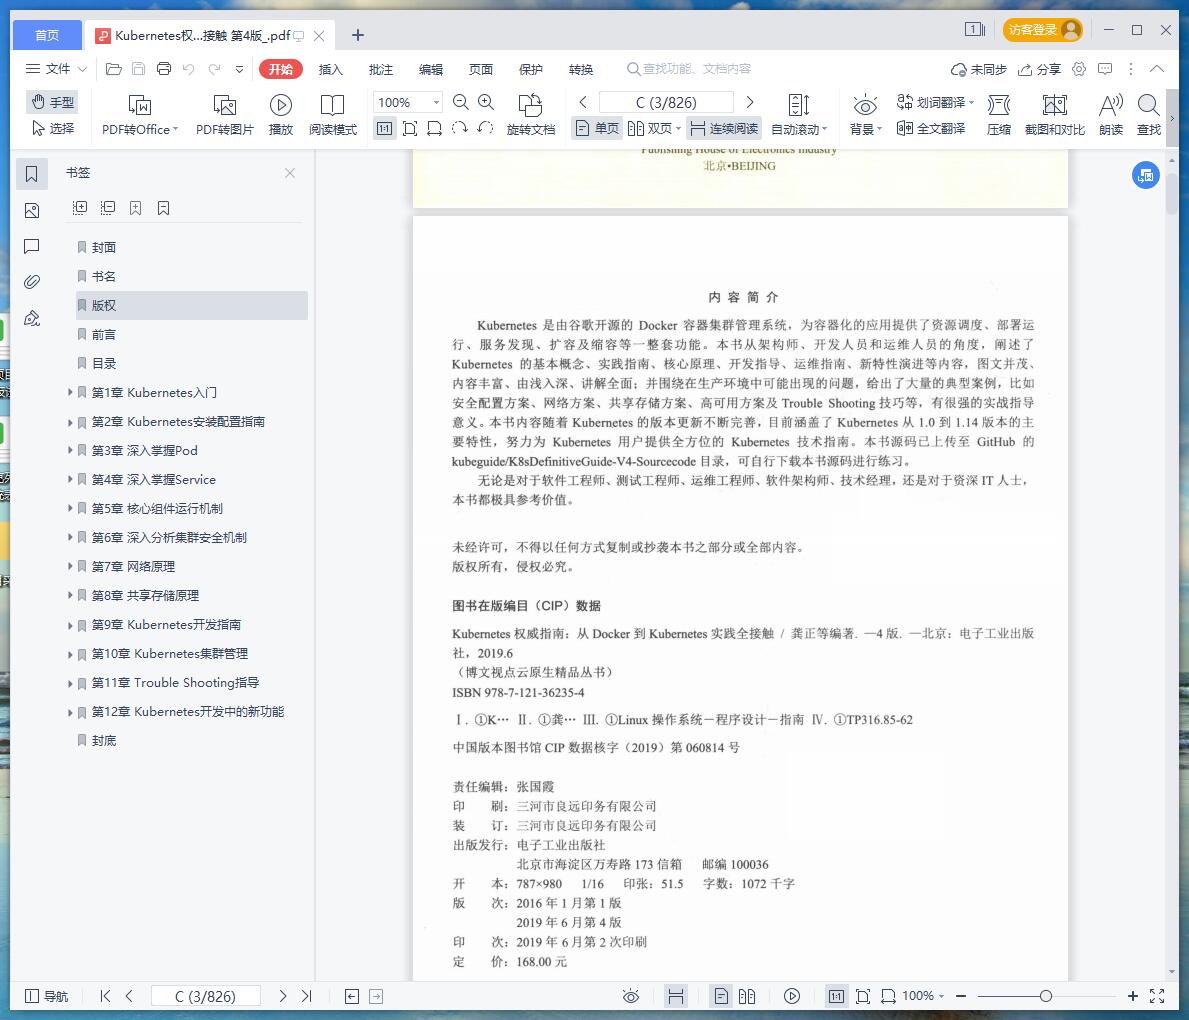Screen dimensions: 1189x1020
Task: Enter 阅读模式 reading mode
Action: tap(333, 115)
